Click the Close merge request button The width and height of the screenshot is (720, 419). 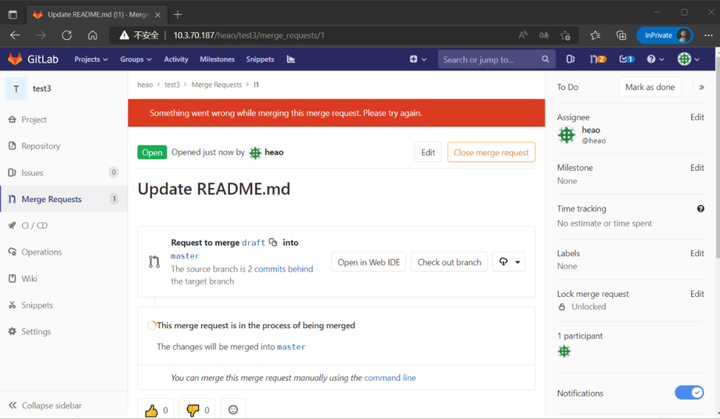(491, 153)
